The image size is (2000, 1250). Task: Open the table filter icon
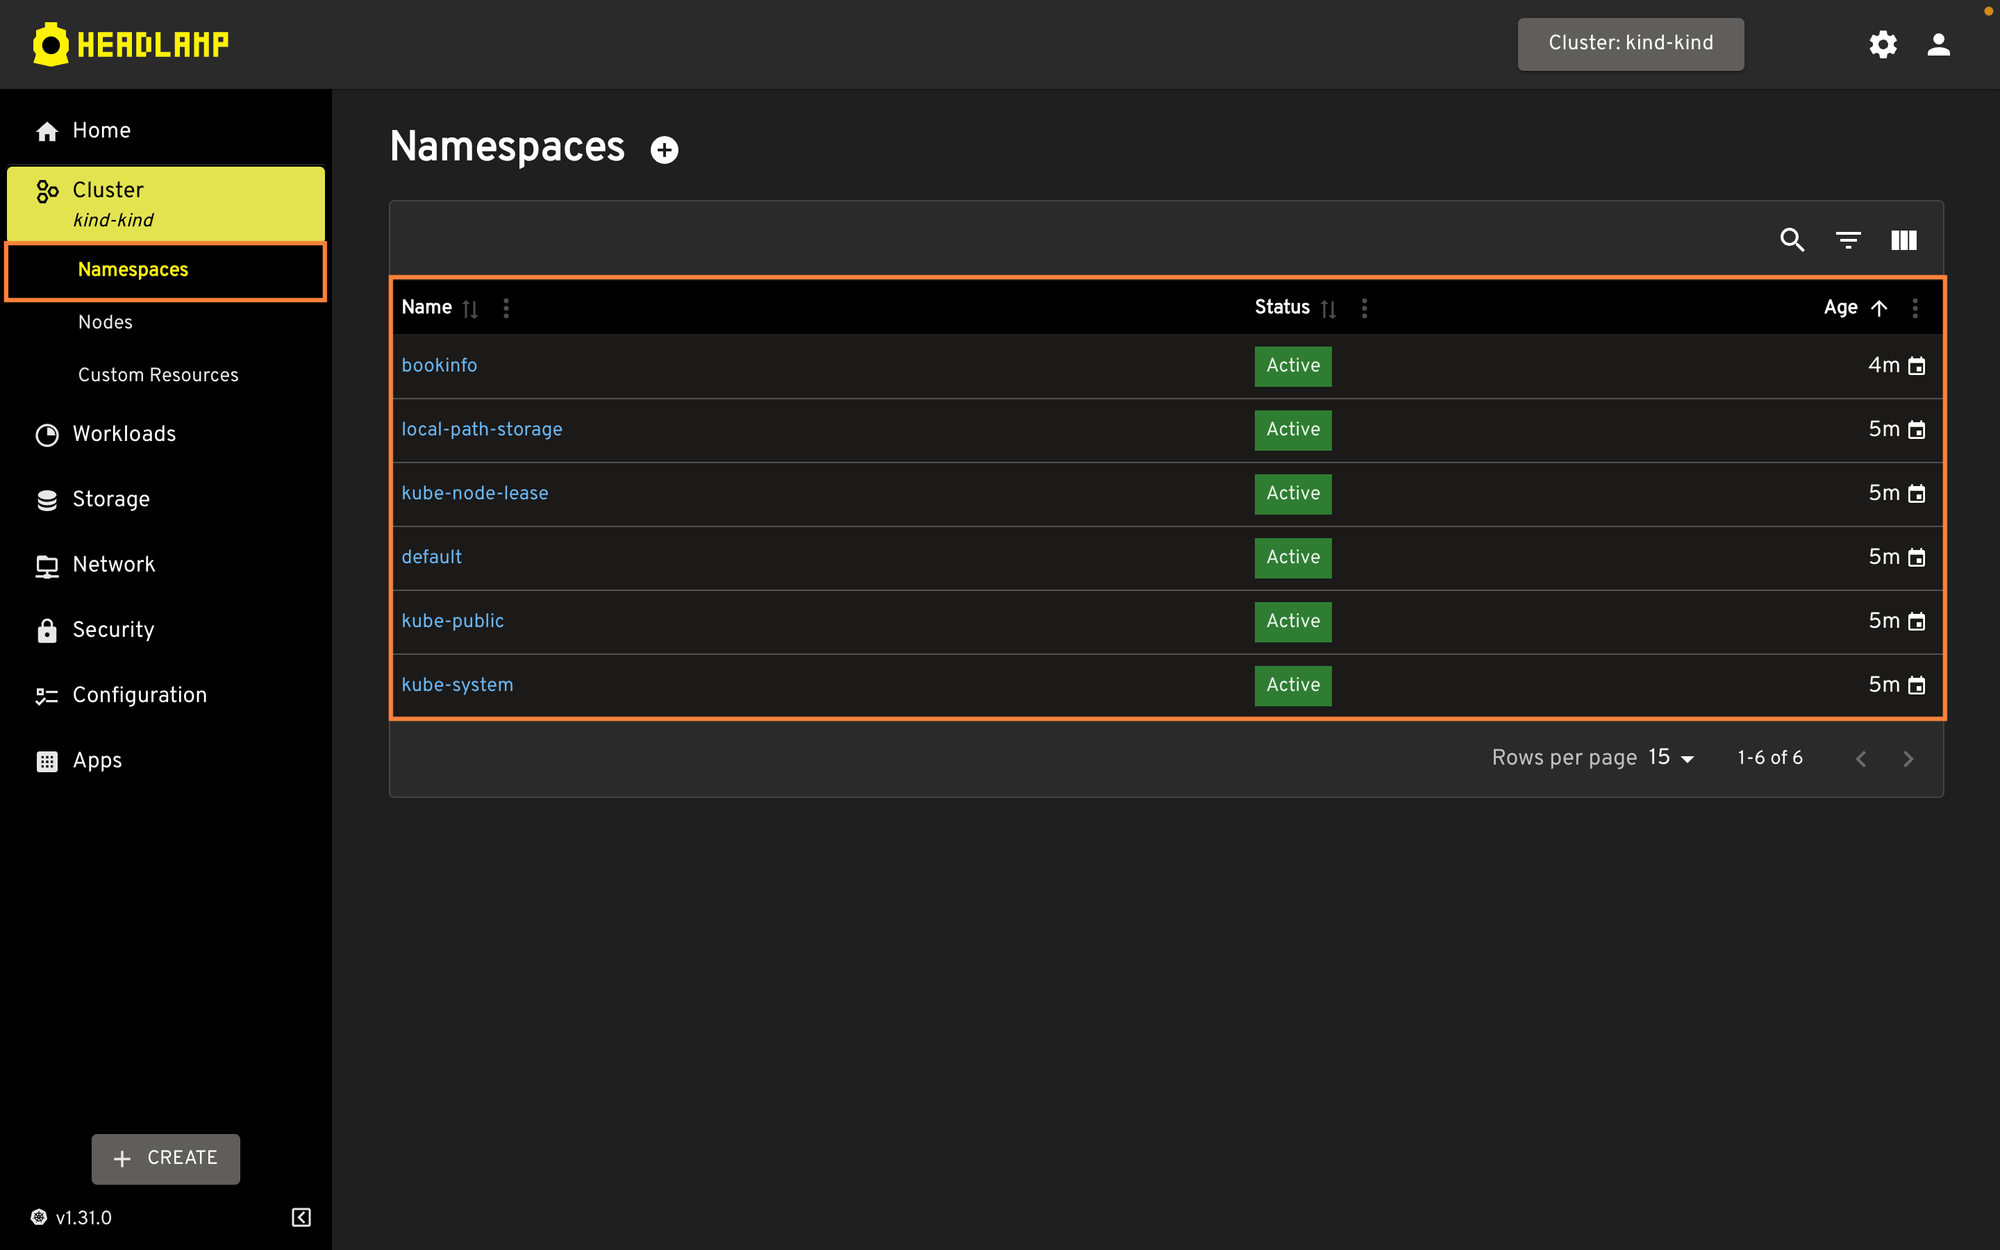click(x=1848, y=240)
